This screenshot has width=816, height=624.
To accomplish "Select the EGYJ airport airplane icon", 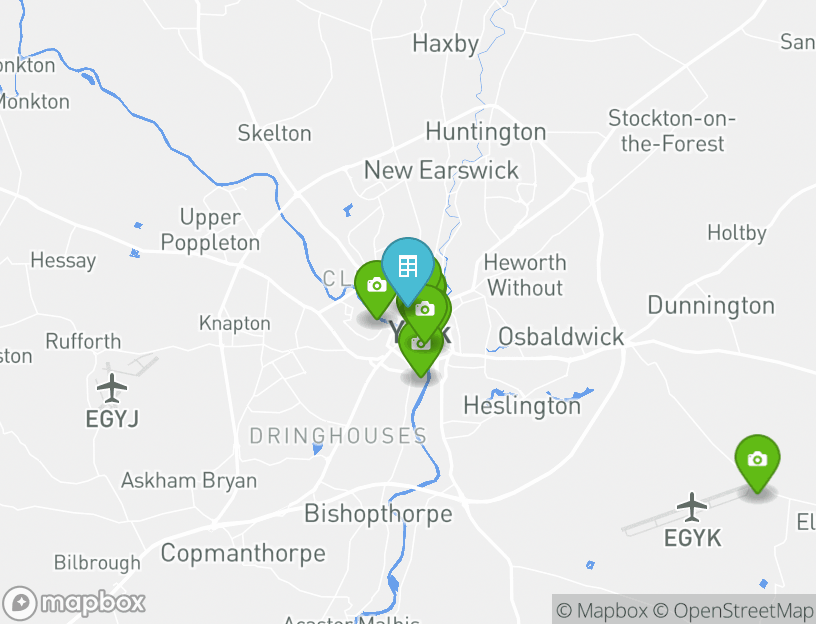I will (112, 388).
